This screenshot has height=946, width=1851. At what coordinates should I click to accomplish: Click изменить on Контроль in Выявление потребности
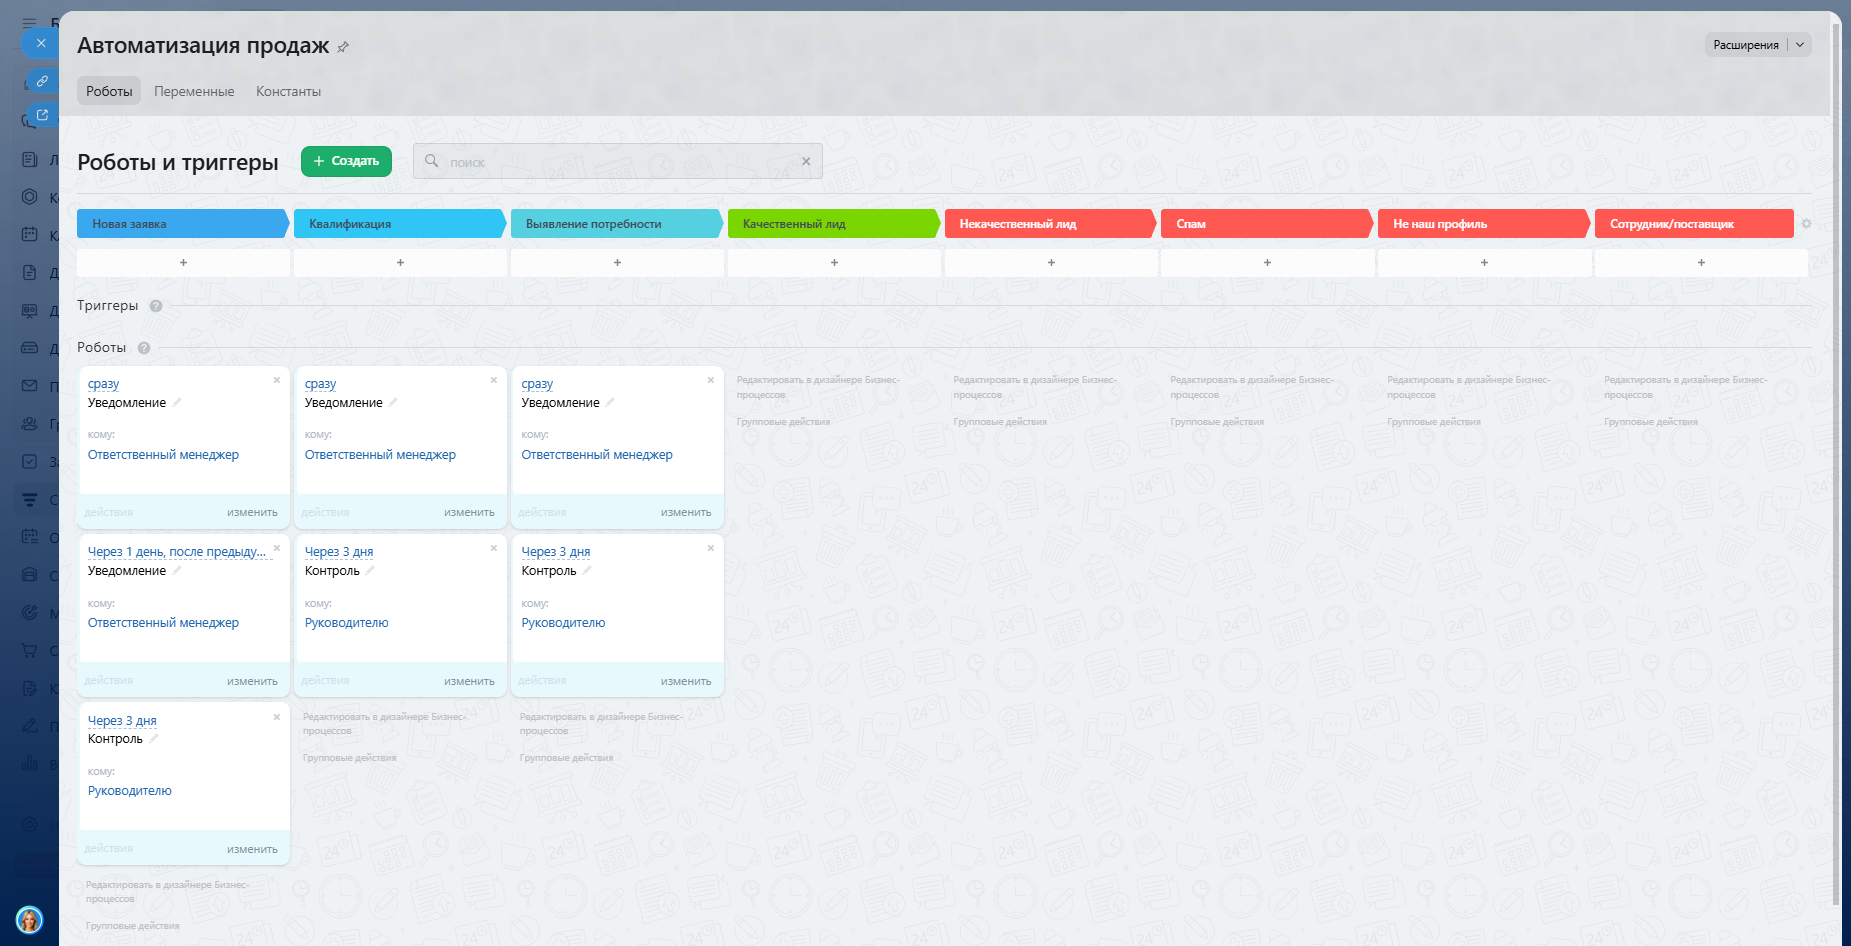pyautogui.click(x=686, y=681)
